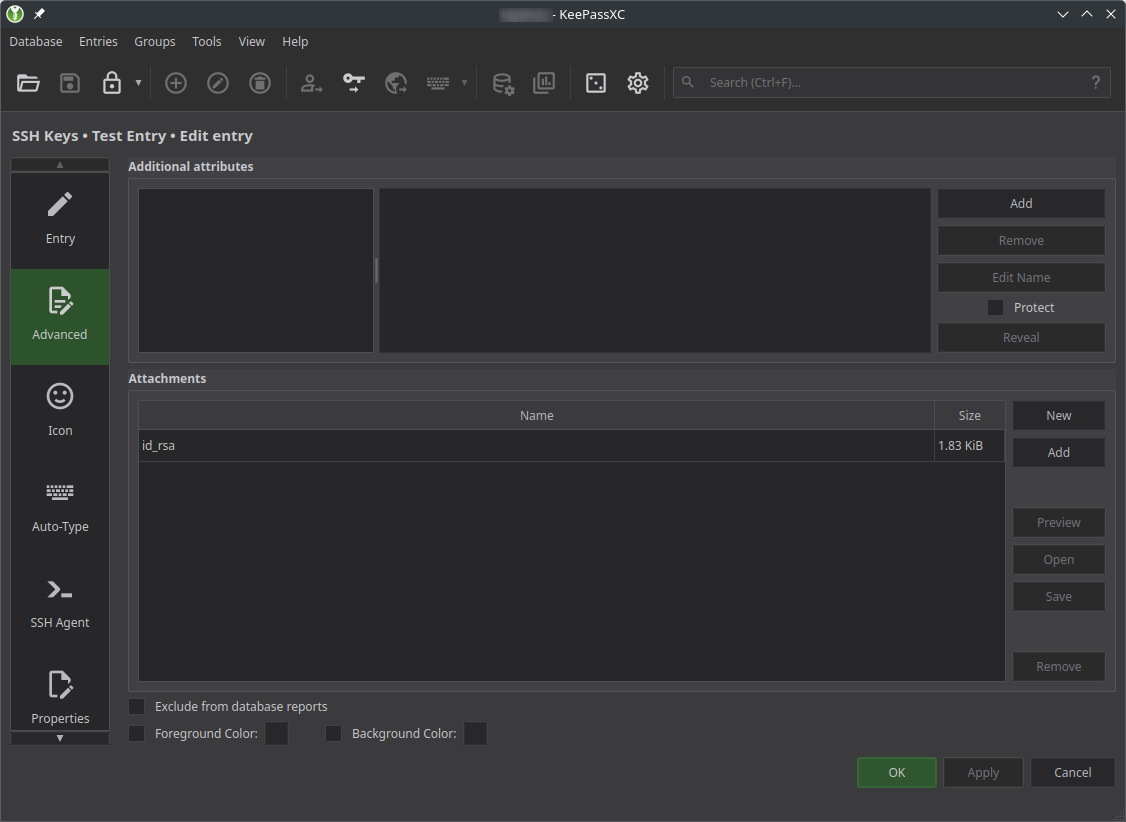
Task: Collapse the sidebar using the top scroll arrow
Action: [x=59, y=165]
